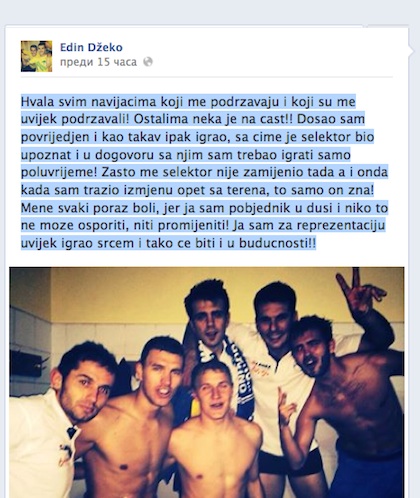Click the last line ending 'buducnosti!!'
The height and width of the screenshot is (498, 420).
(x=168, y=243)
